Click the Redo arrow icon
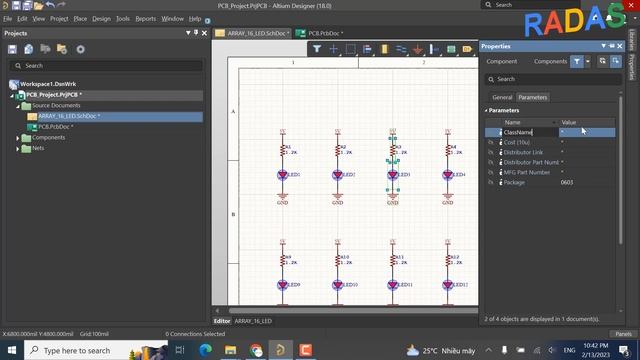Image resolution: width=640 pixels, height=360 pixels. coord(61,5)
